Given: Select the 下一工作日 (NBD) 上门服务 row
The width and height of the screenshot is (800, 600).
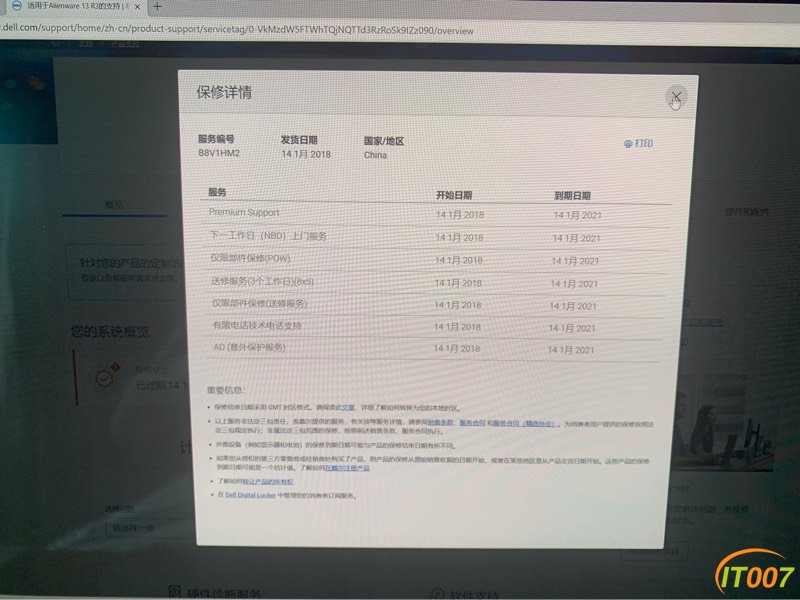Looking at the screenshot, I should pos(436,237).
